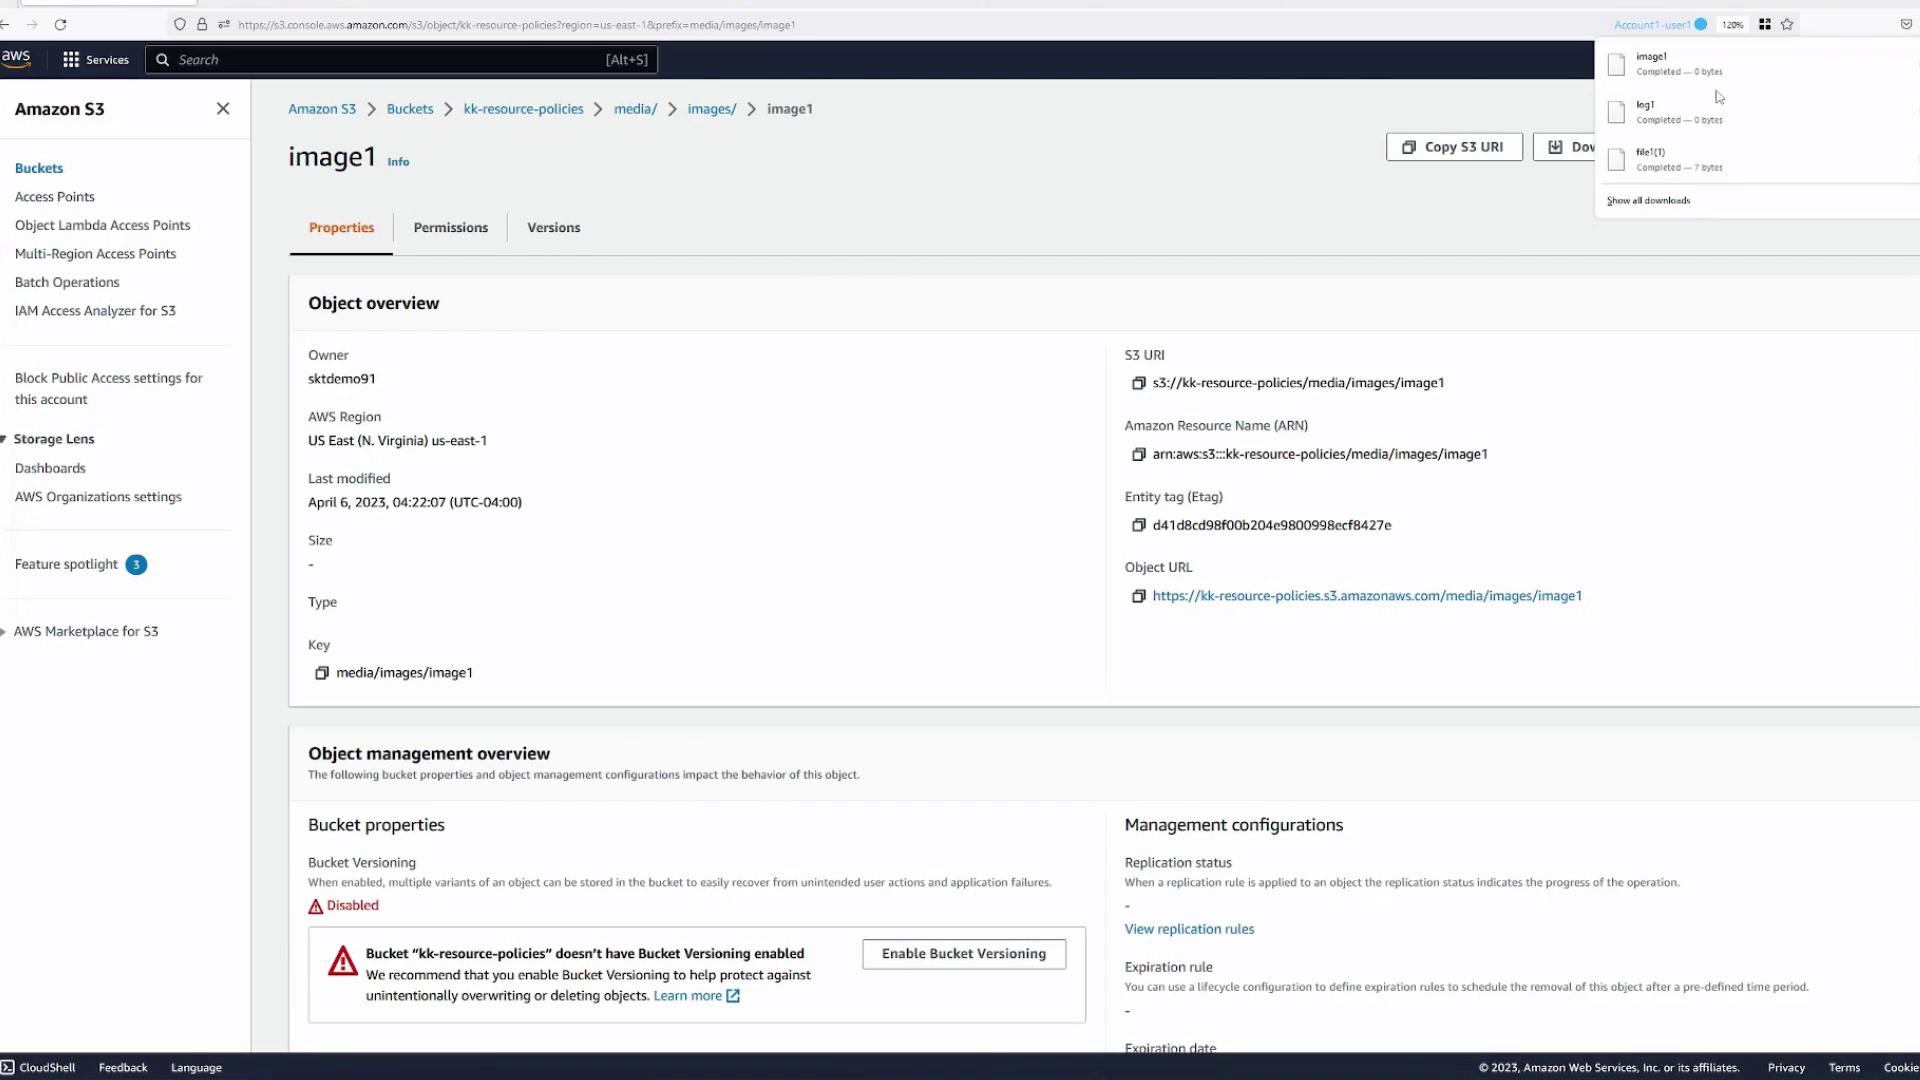Open log1 file in downloads list

(1756, 112)
